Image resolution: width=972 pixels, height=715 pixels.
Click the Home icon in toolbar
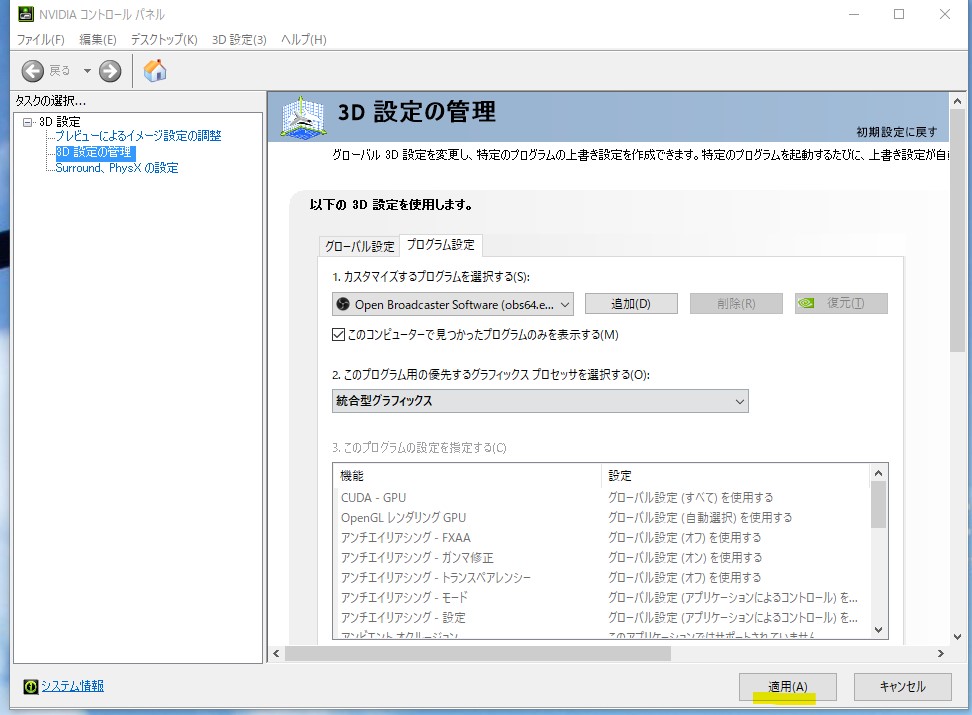[x=155, y=71]
